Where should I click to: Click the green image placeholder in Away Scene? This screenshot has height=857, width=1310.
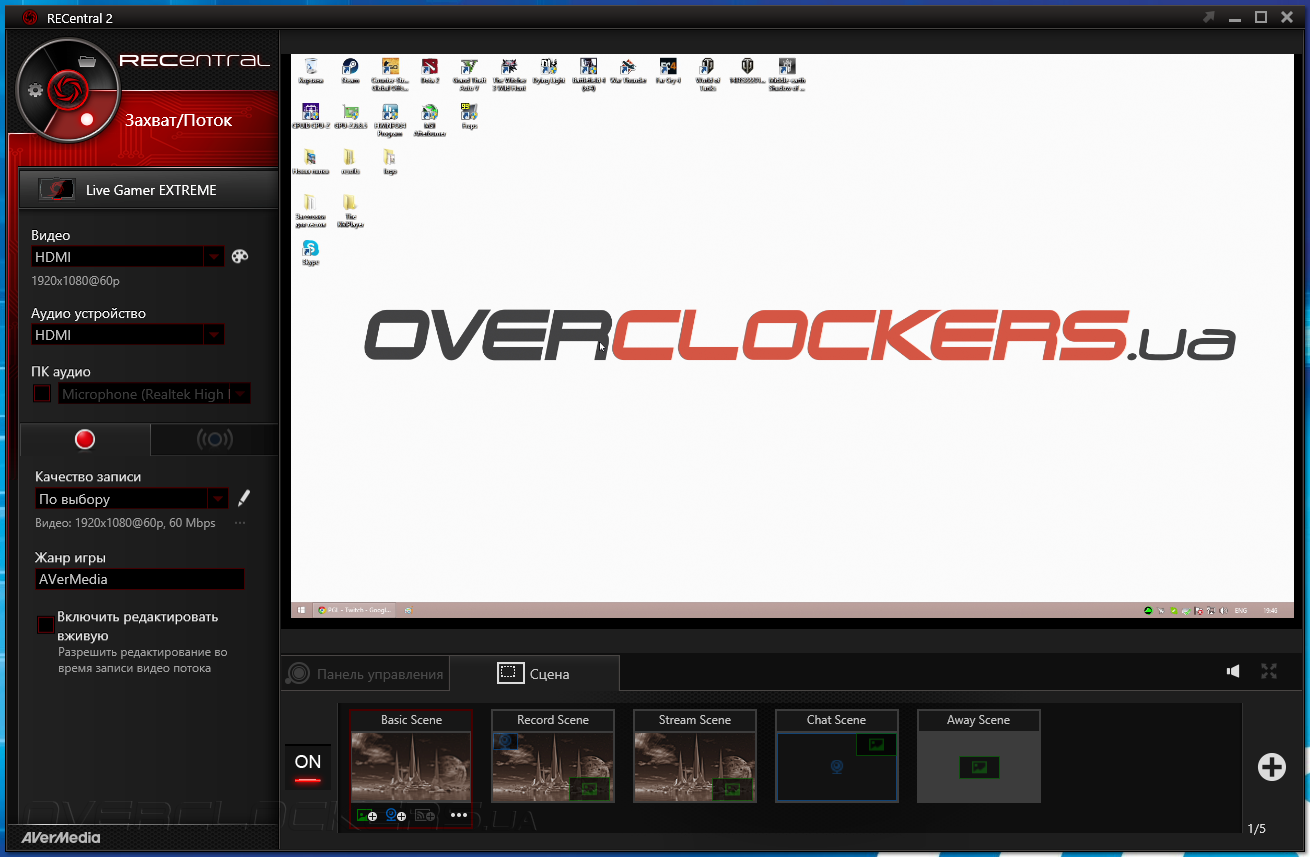click(979, 767)
